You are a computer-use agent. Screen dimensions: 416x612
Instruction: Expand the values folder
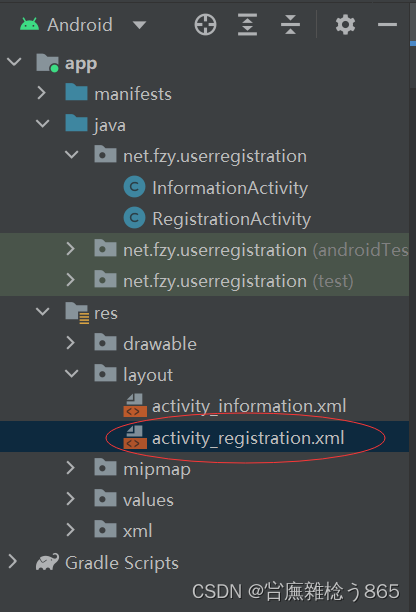tap(71, 499)
